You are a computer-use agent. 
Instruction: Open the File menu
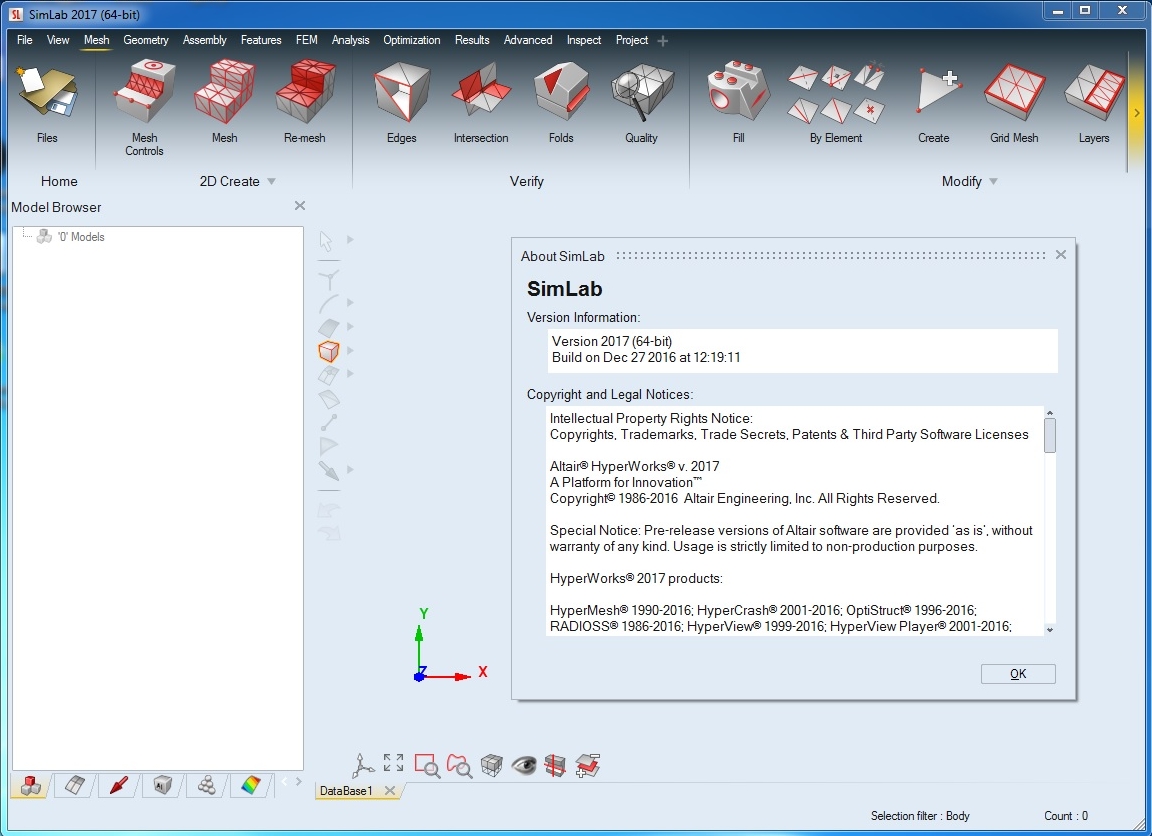point(24,40)
